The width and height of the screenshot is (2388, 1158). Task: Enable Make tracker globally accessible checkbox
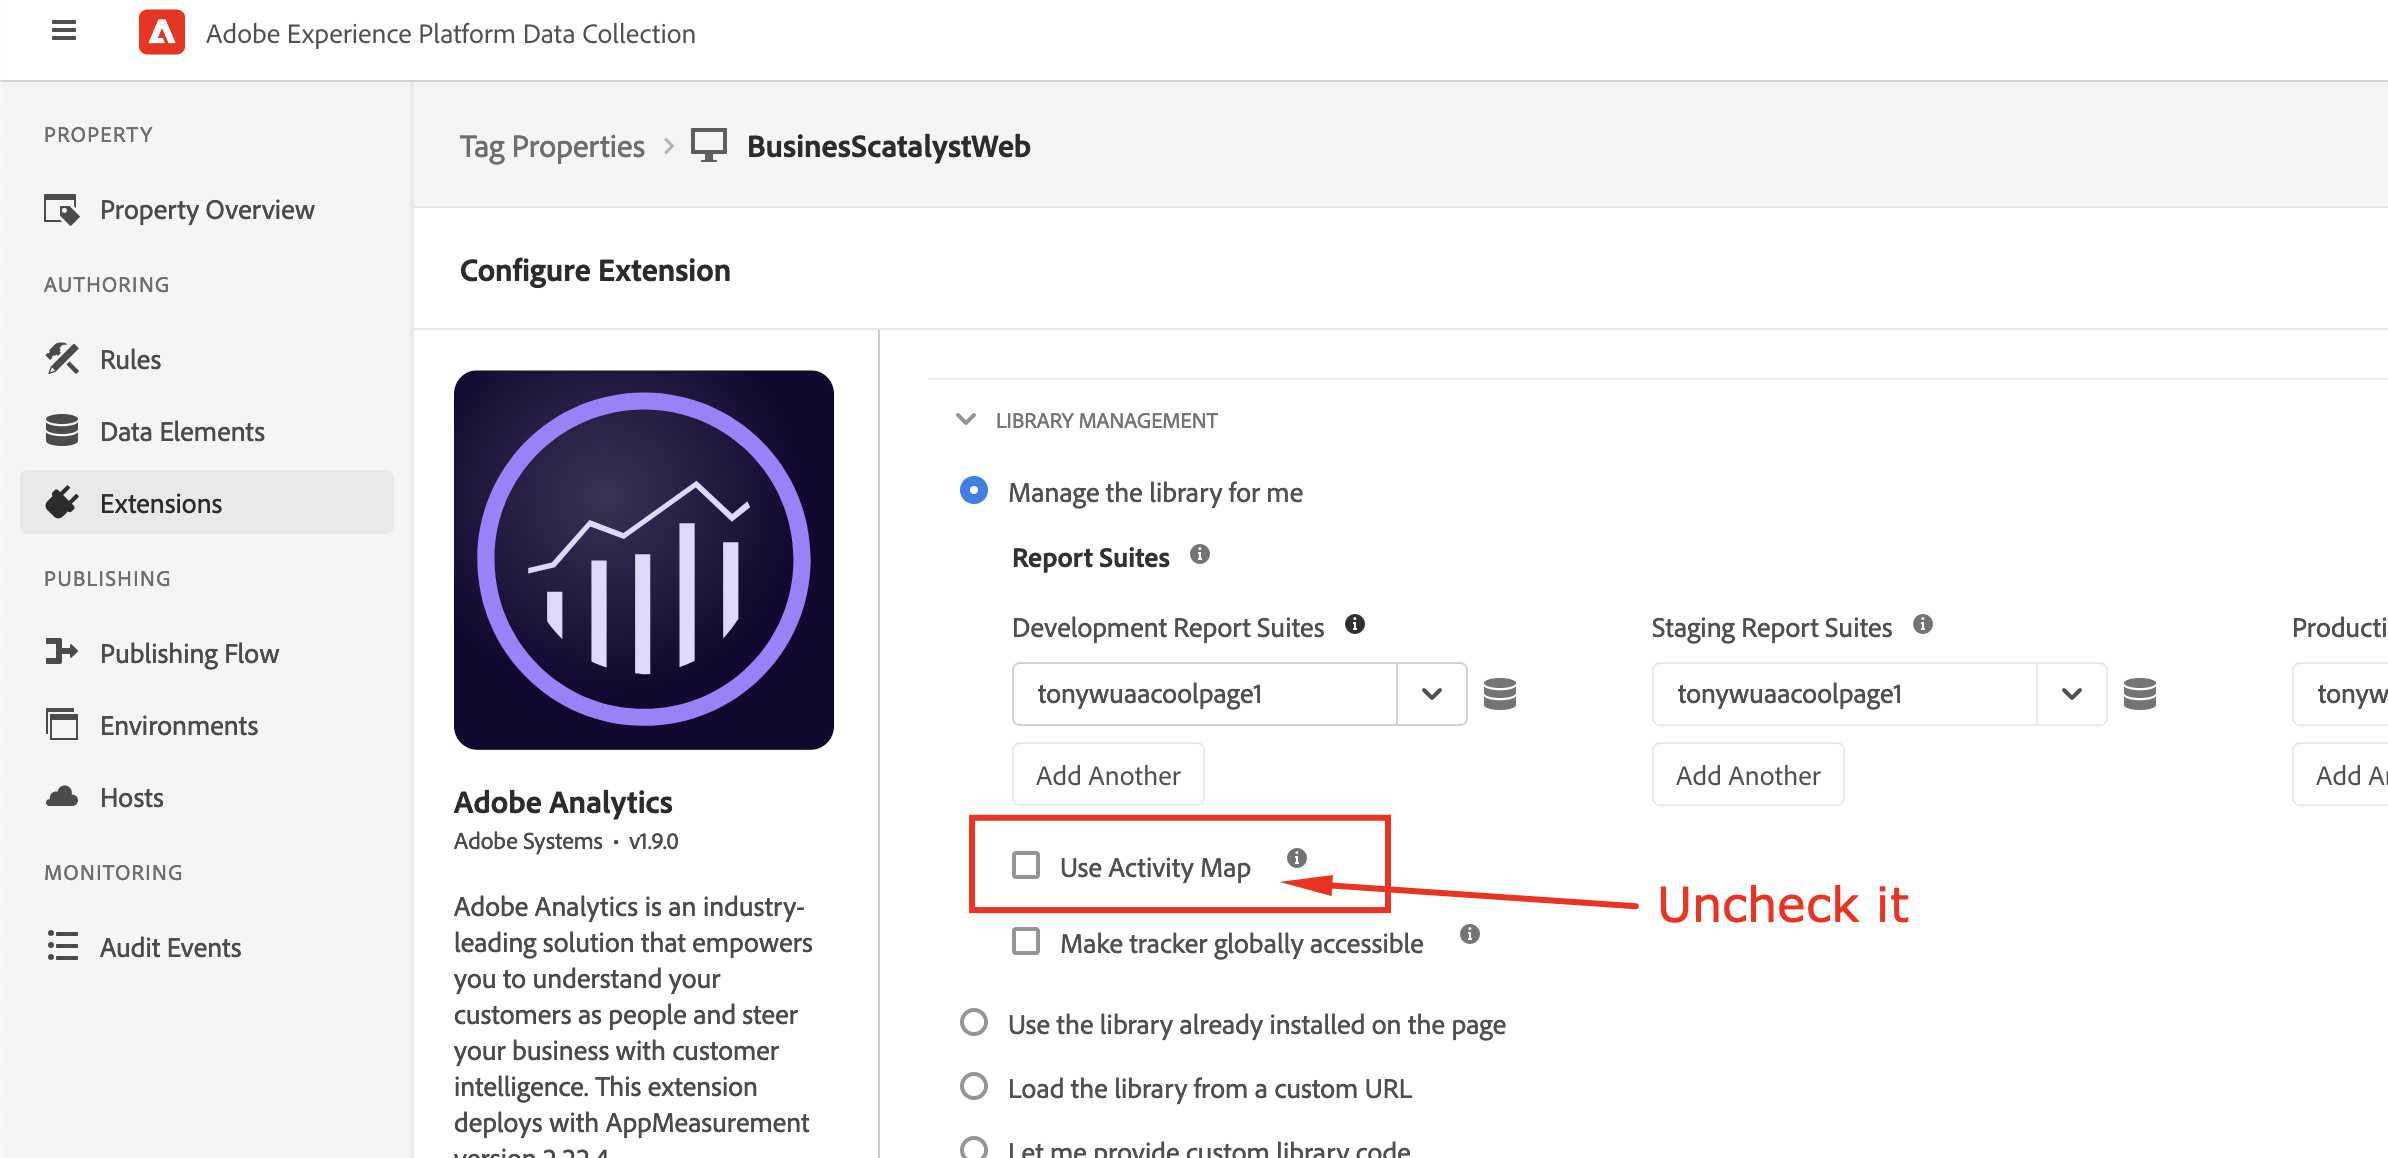1026,941
